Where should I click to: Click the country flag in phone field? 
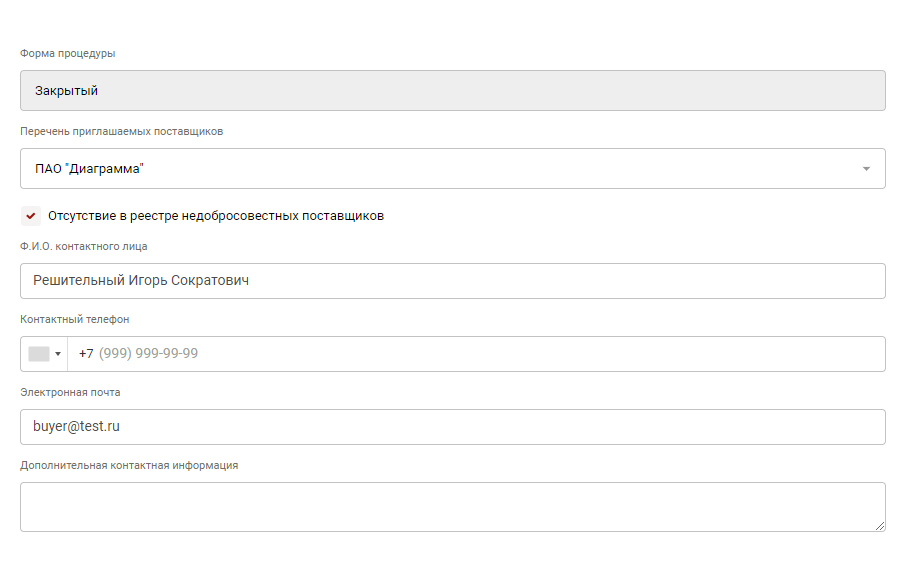pos(39,354)
